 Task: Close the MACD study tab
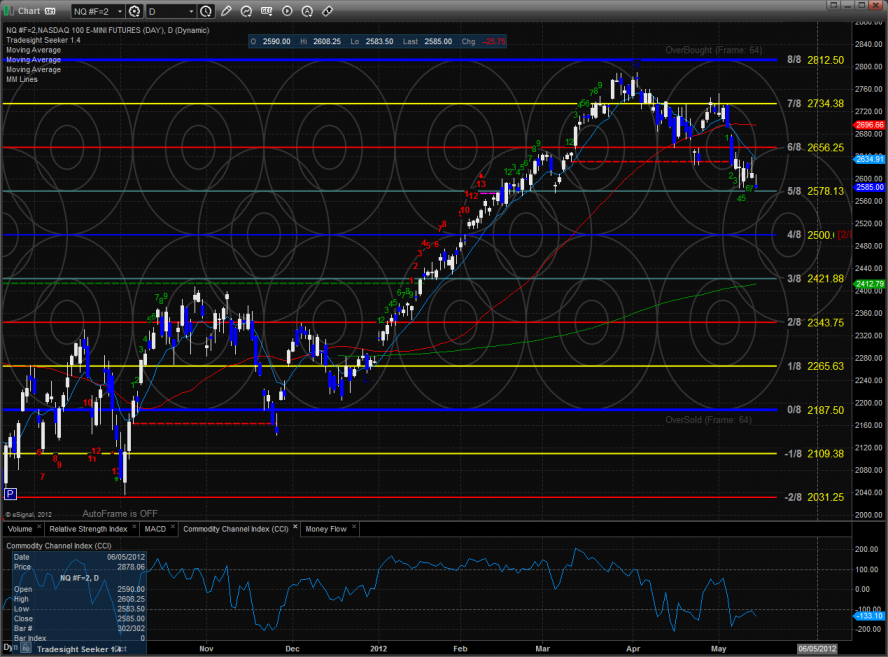point(172,528)
